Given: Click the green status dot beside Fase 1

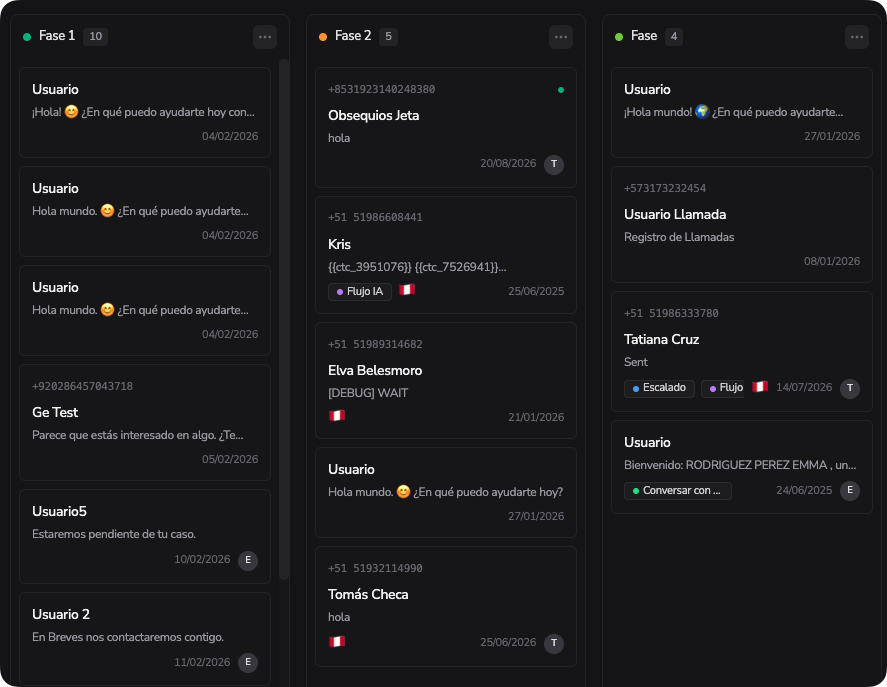Looking at the screenshot, I should click(x=27, y=37).
